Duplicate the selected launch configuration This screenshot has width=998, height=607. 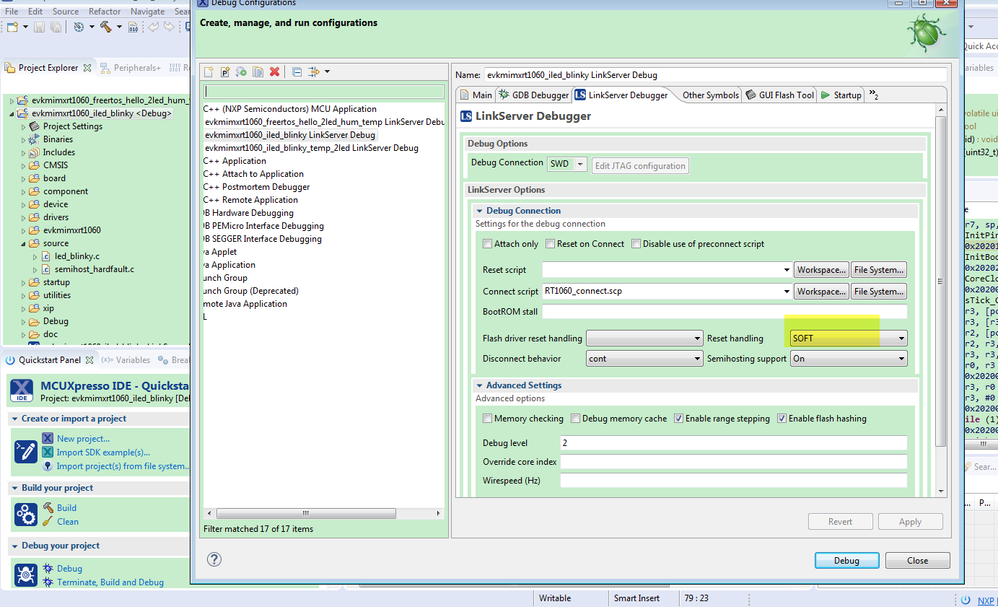click(258, 72)
